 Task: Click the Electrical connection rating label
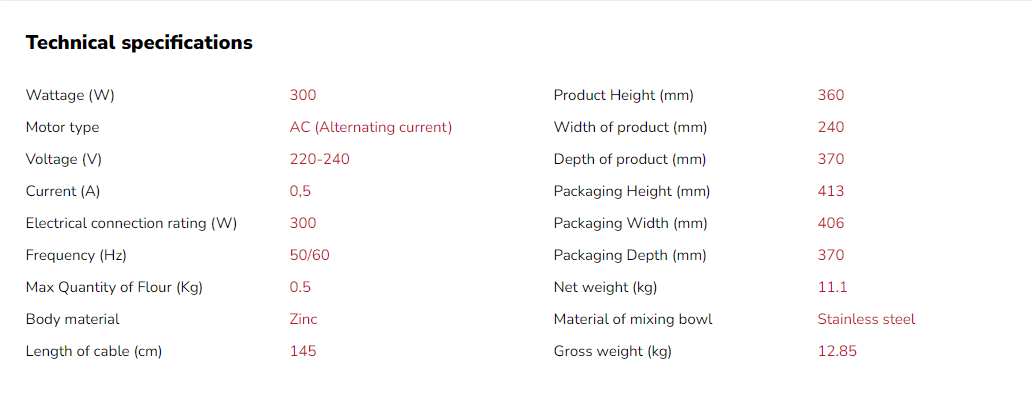point(131,223)
